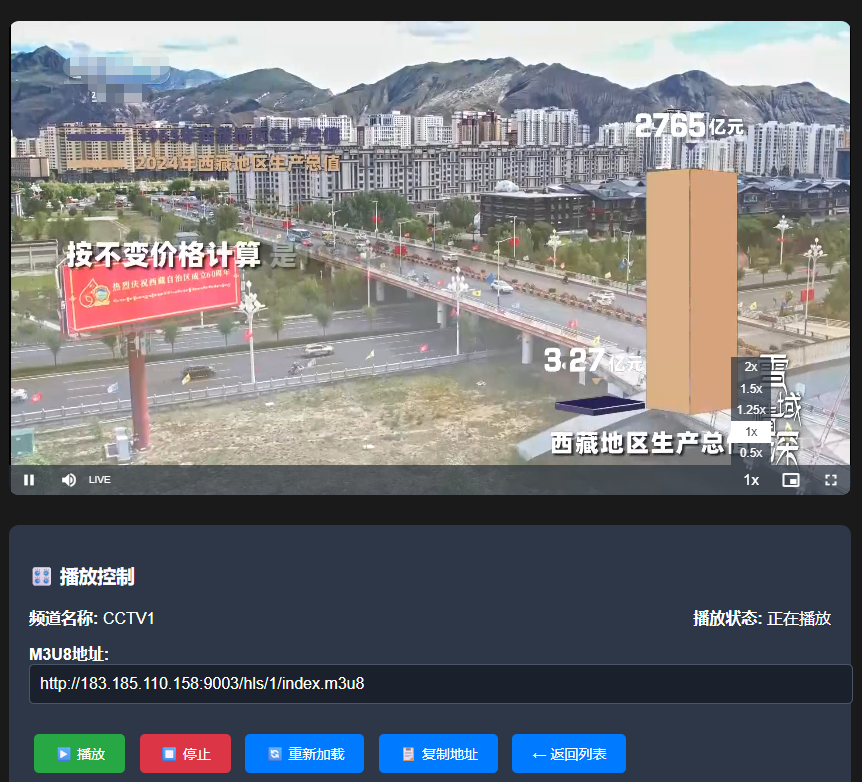Click the clipboard icon in 复制地址
The width and height of the screenshot is (862, 782).
[408, 754]
